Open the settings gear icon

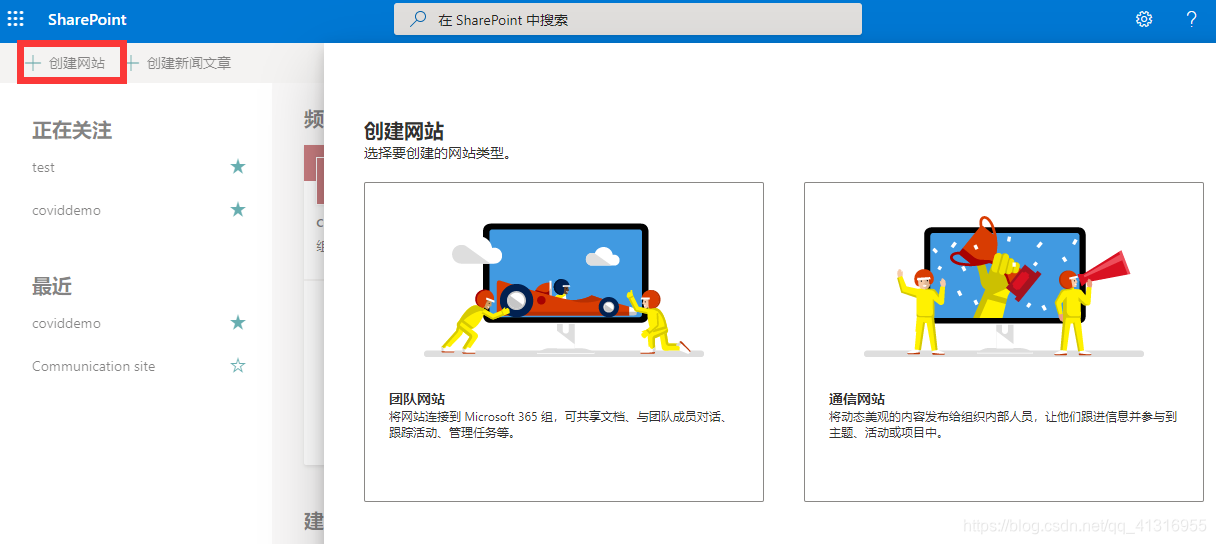1144,19
